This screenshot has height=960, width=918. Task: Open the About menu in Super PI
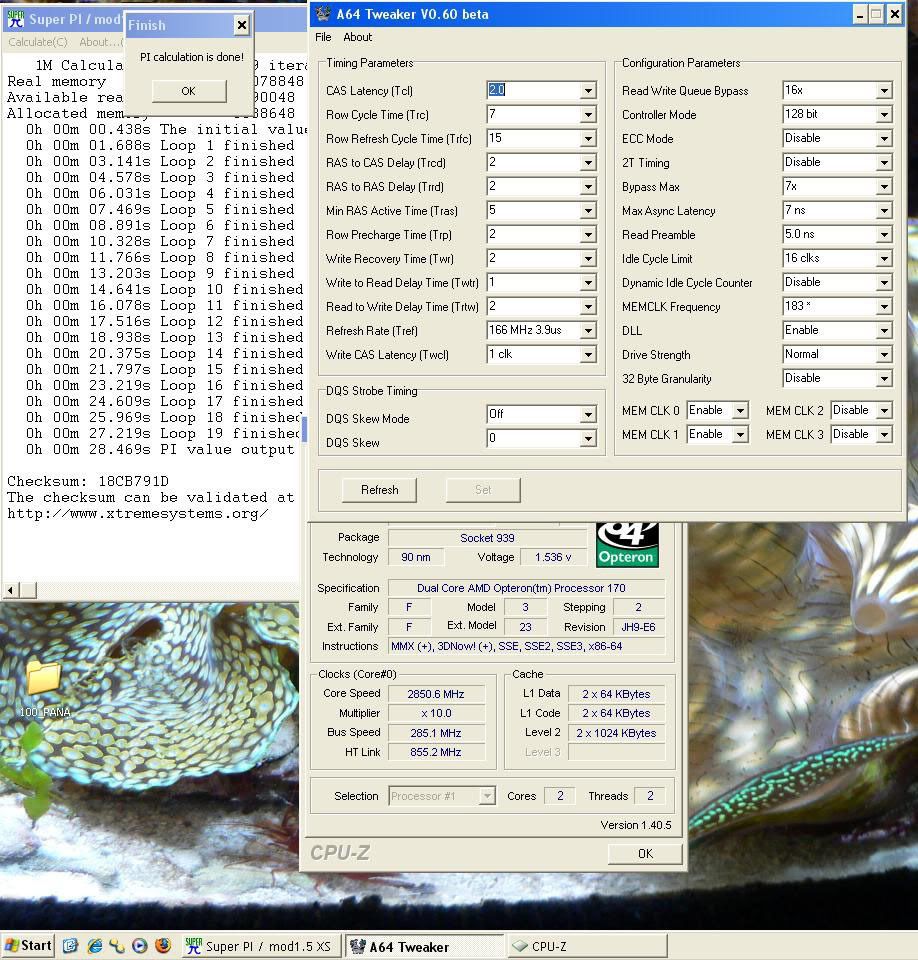point(100,42)
